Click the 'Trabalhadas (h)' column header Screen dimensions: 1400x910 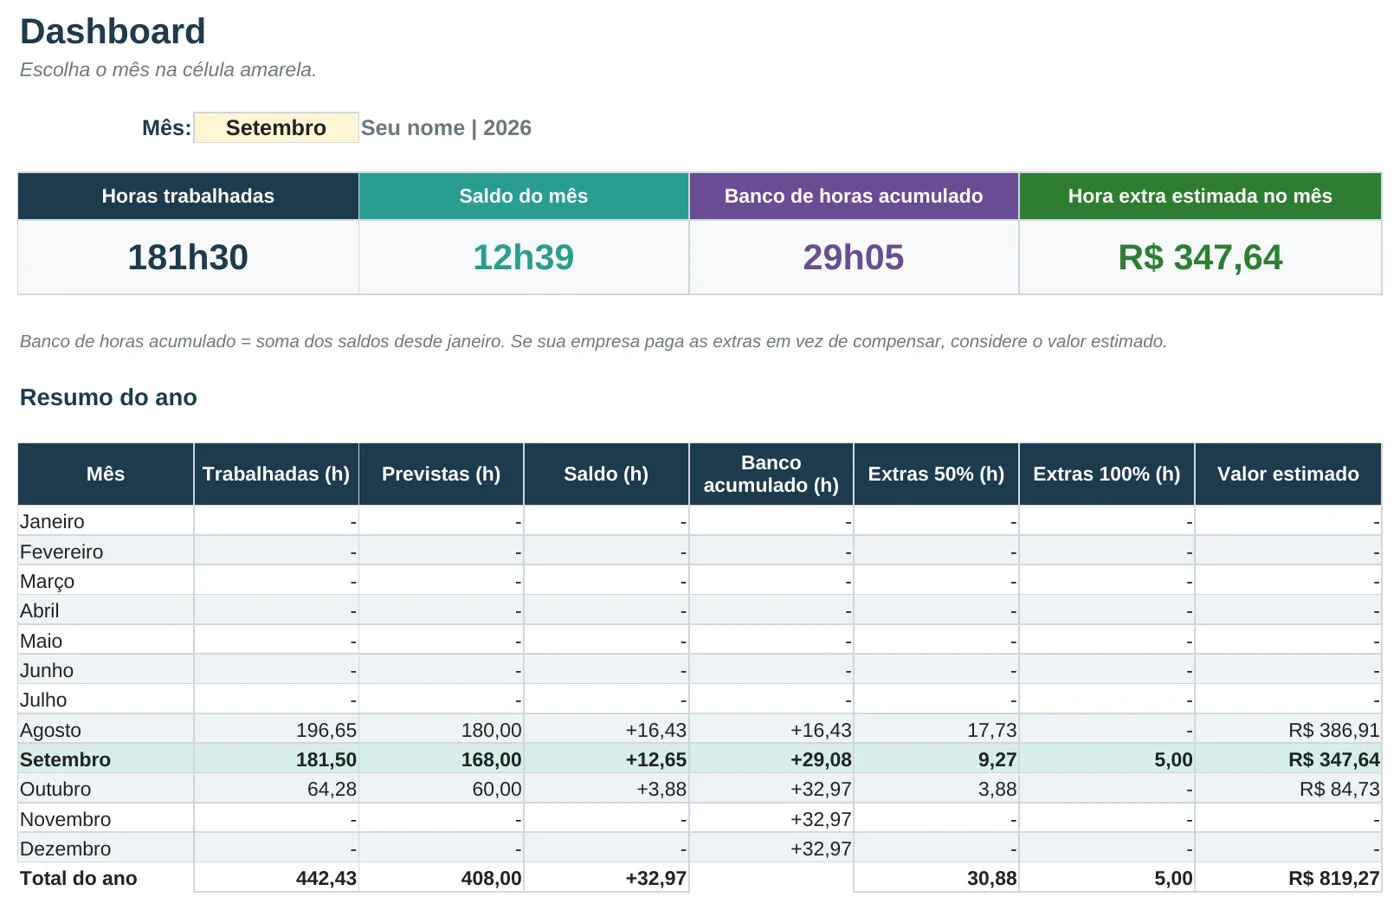tap(276, 474)
